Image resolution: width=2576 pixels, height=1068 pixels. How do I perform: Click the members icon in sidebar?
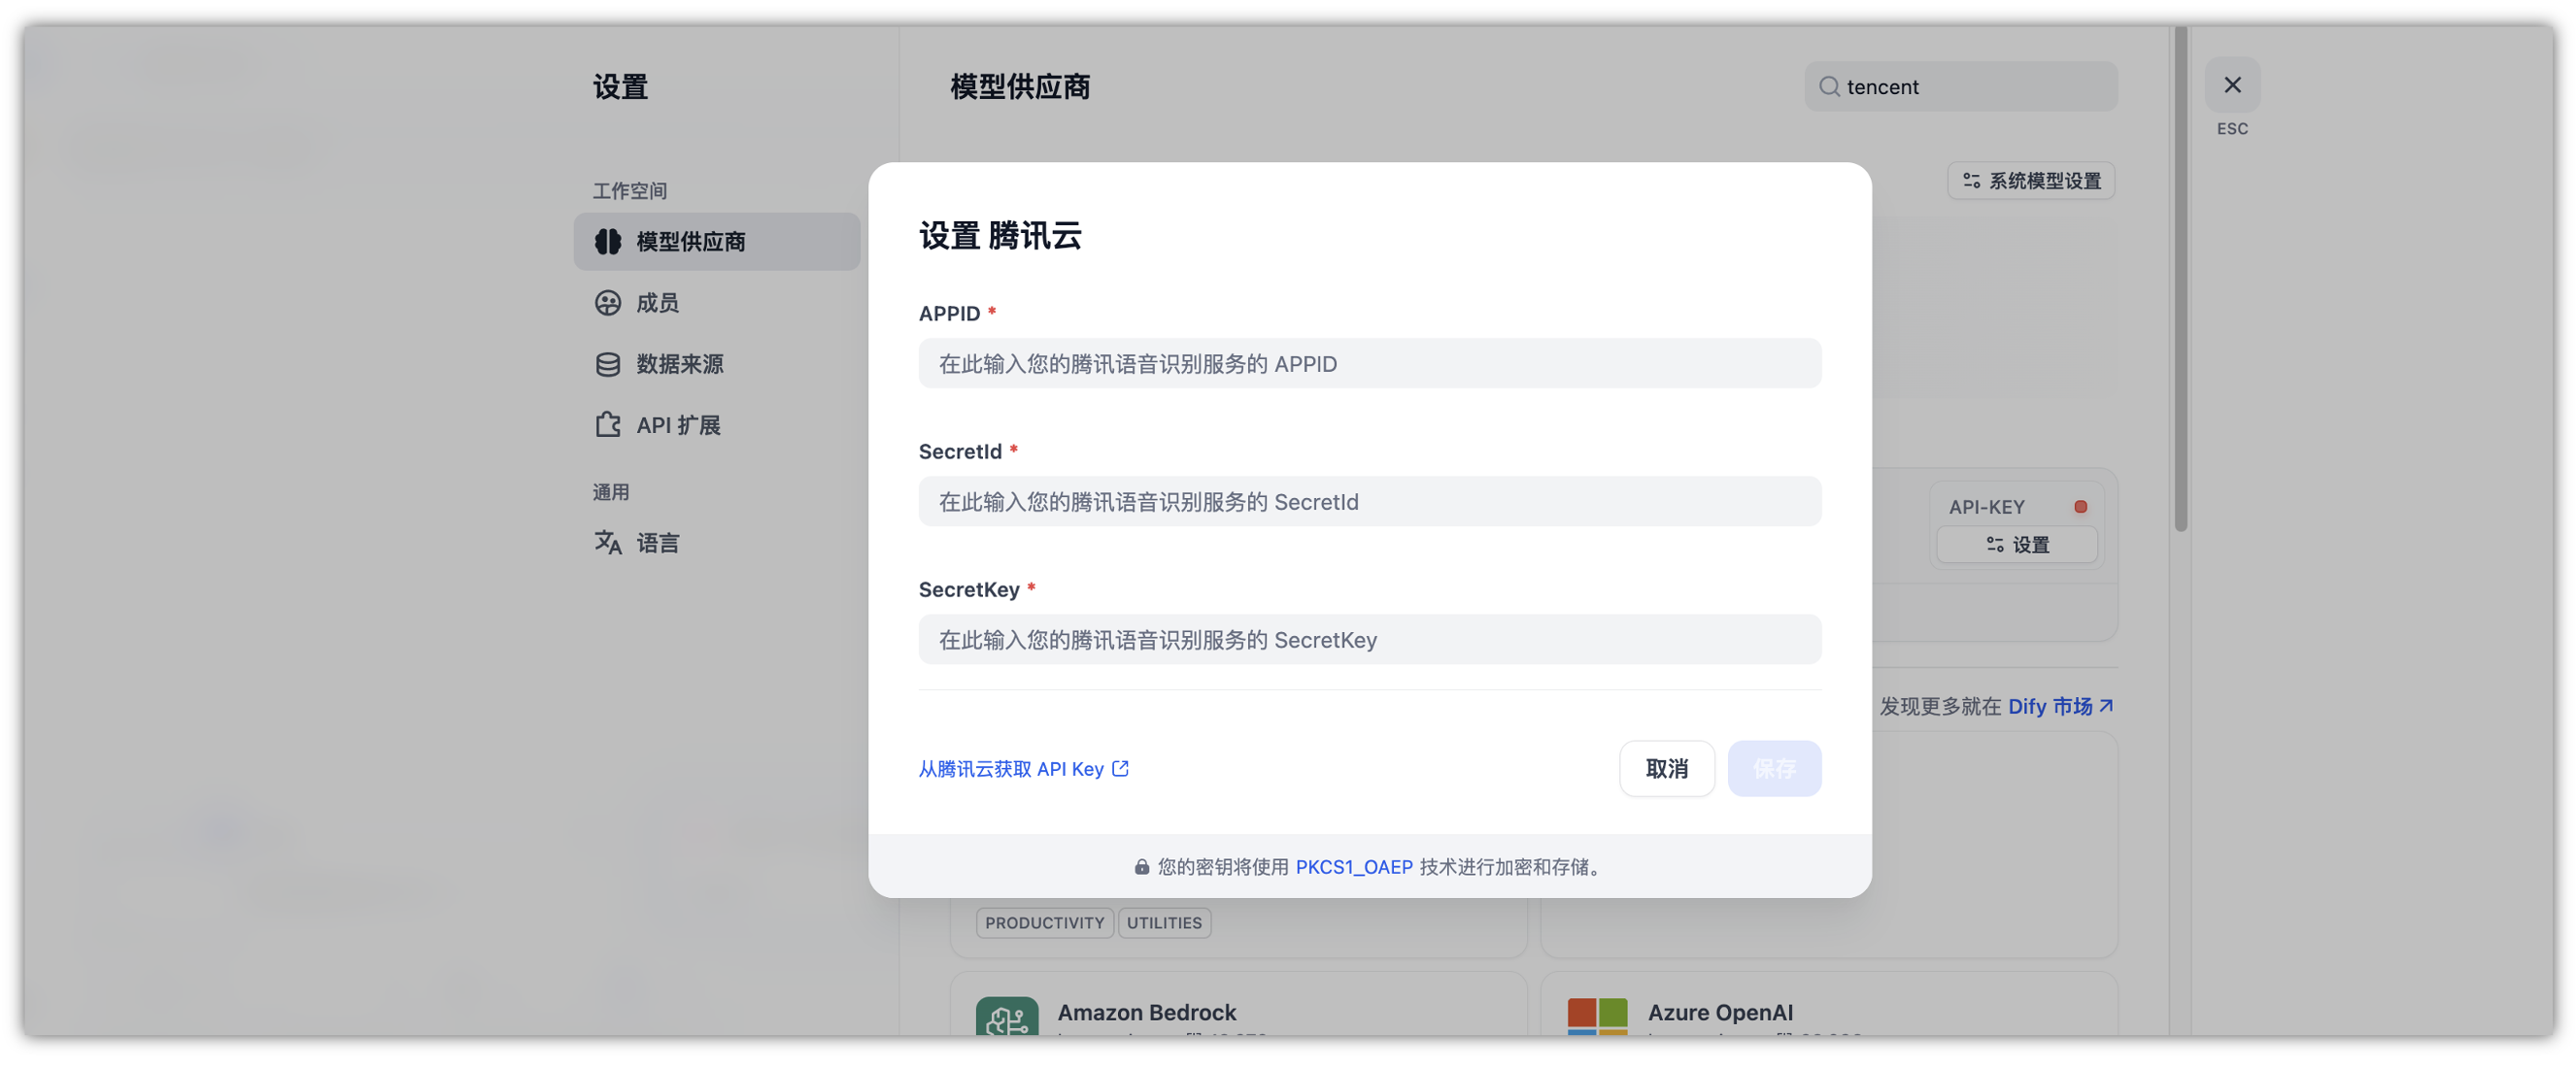point(607,302)
